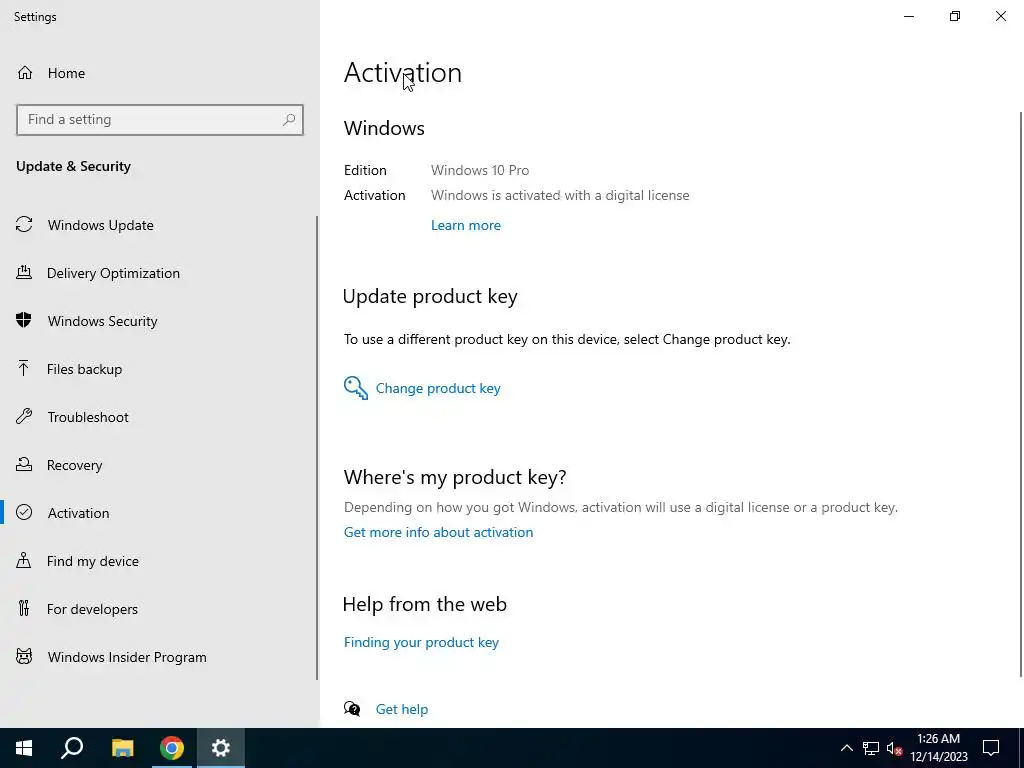Image resolution: width=1024 pixels, height=768 pixels.
Task: Click the Windows 10 Pro edition text
Action: coord(480,170)
